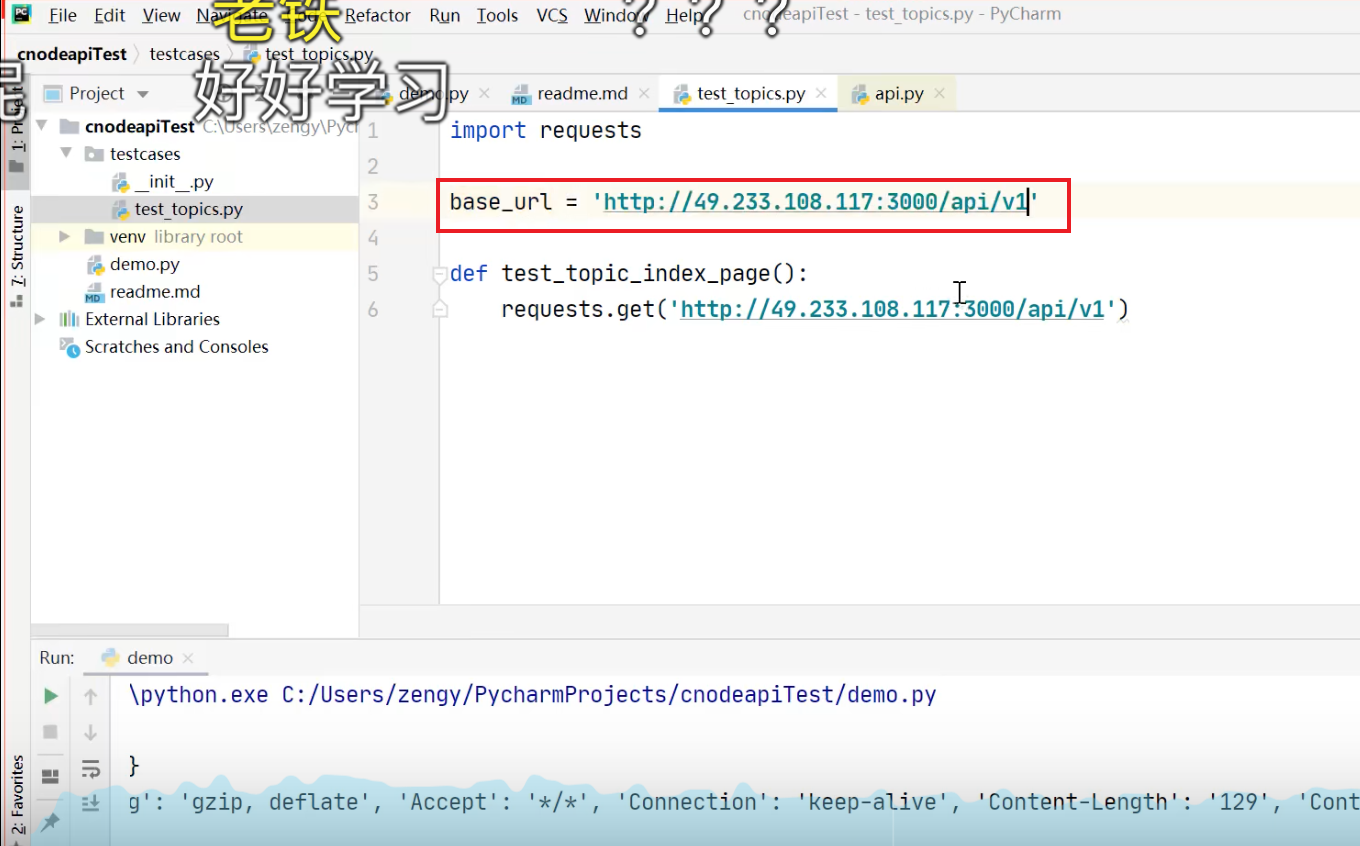Close the demo run tab

(x=189, y=658)
